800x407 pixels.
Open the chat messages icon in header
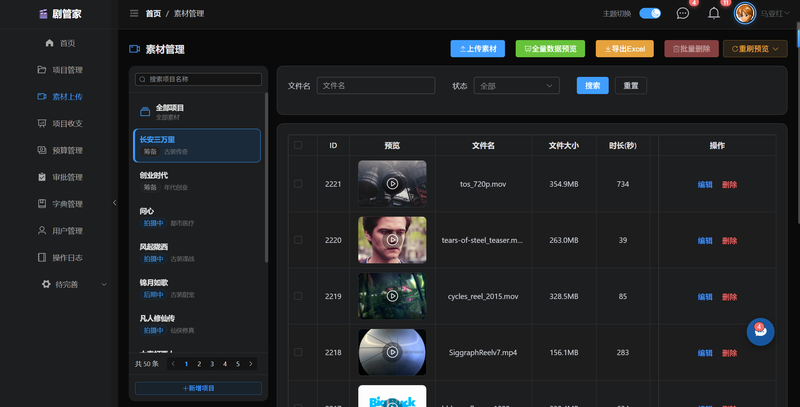[683, 13]
